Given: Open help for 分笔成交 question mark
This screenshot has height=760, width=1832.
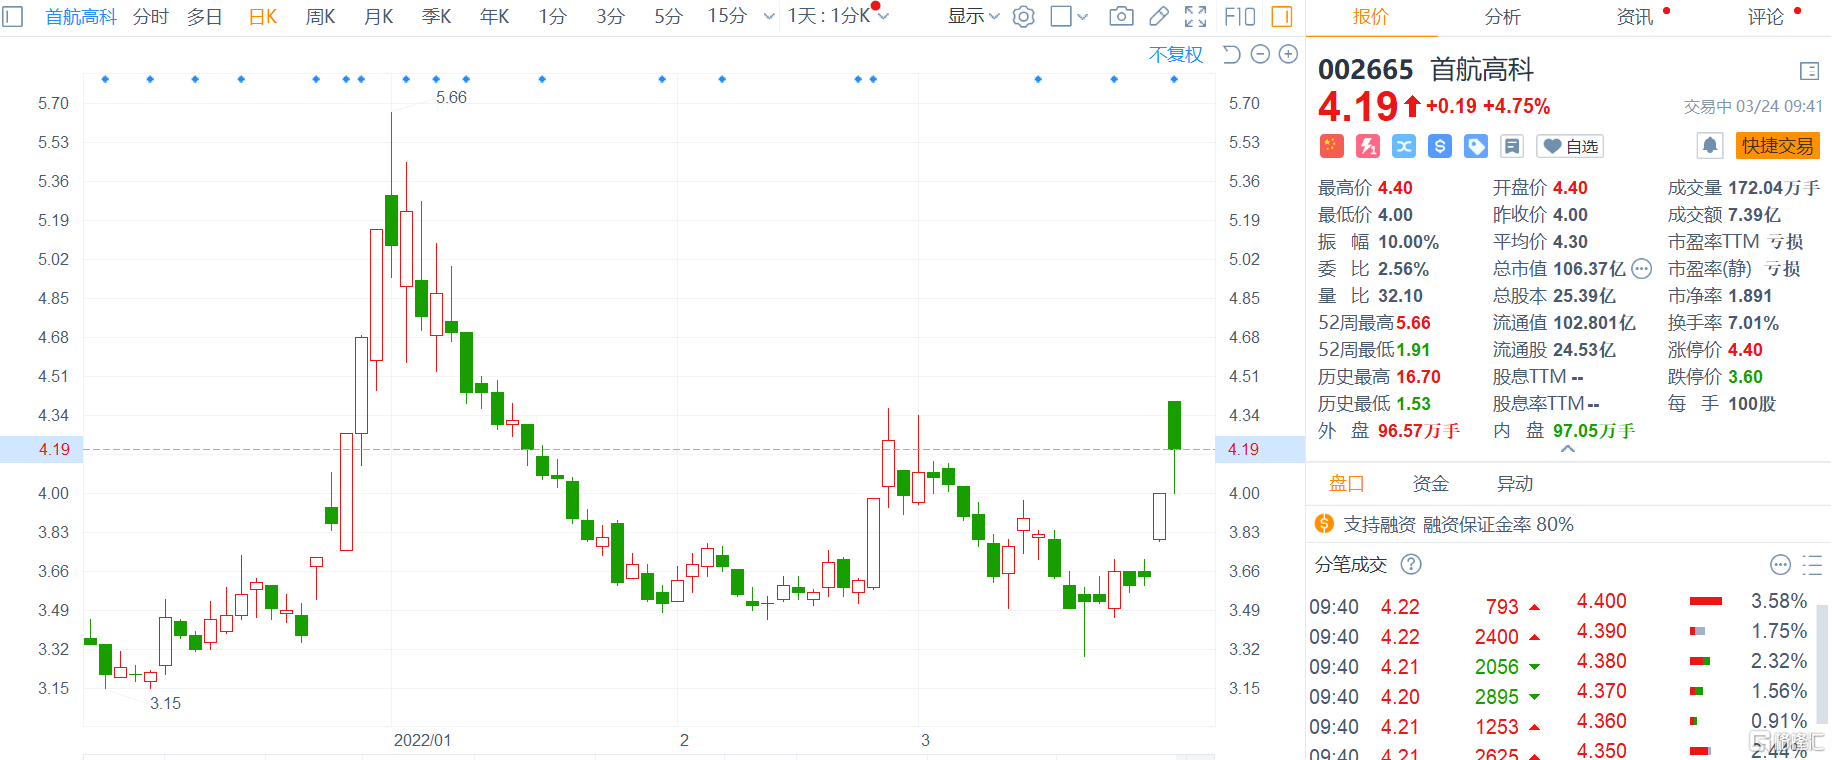Looking at the screenshot, I should click(1411, 564).
